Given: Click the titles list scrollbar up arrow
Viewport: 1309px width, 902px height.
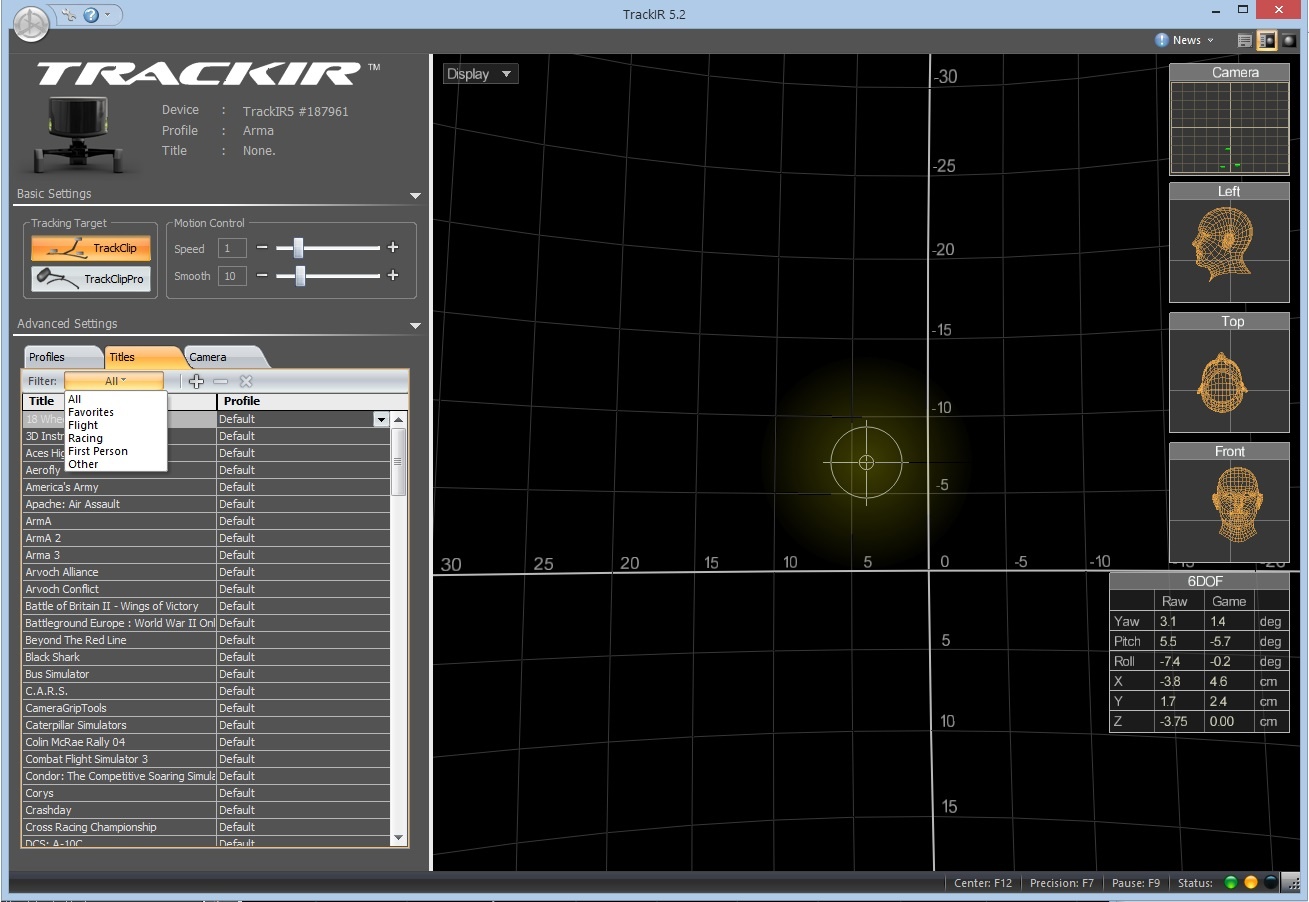Looking at the screenshot, I should (399, 420).
